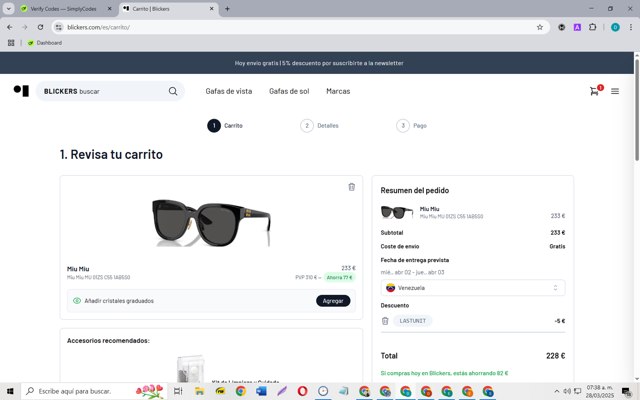
Task: Open the volume control in the tray
Action: [567, 391]
